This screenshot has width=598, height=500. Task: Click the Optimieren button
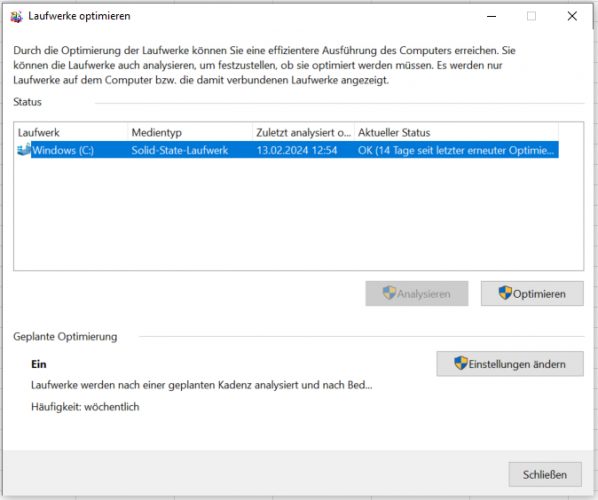click(x=532, y=293)
